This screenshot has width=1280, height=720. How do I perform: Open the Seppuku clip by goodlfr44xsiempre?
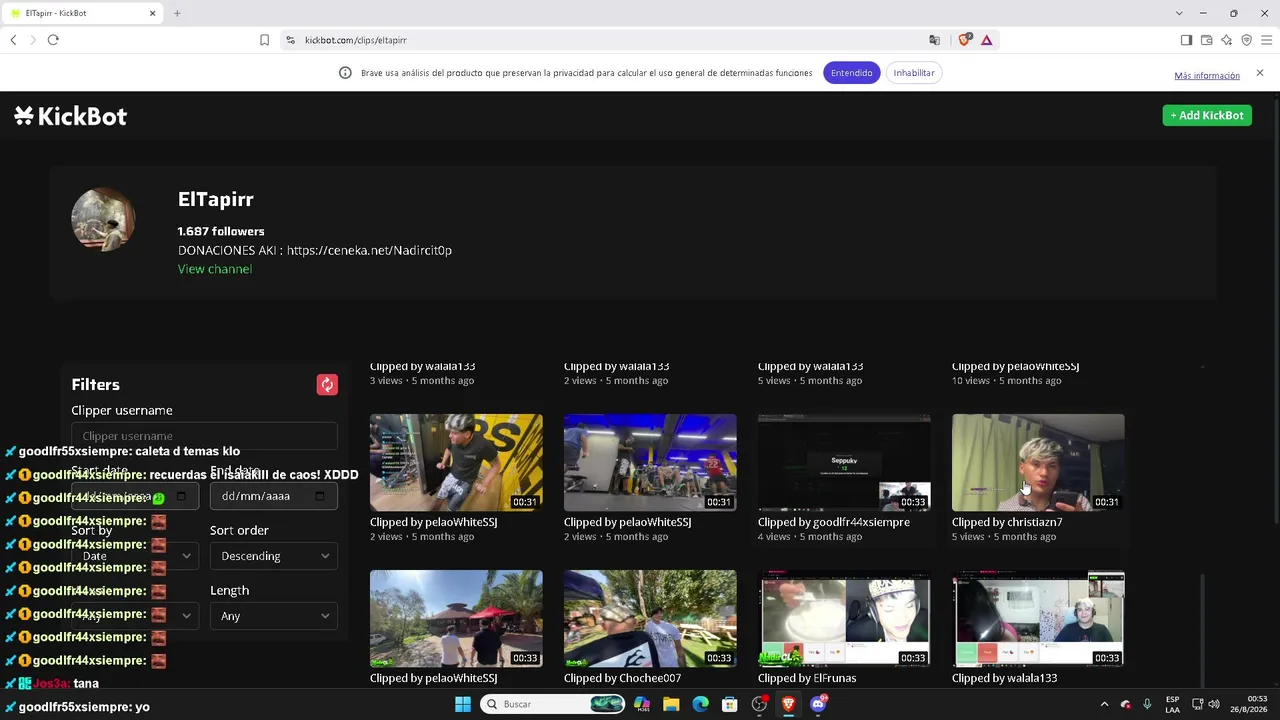[844, 462]
